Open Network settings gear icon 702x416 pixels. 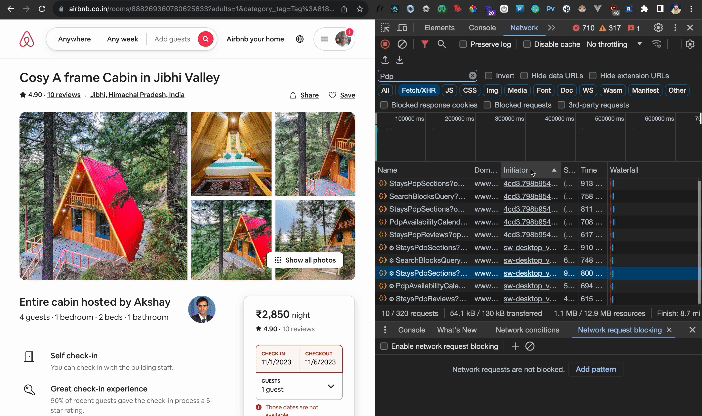point(689,44)
